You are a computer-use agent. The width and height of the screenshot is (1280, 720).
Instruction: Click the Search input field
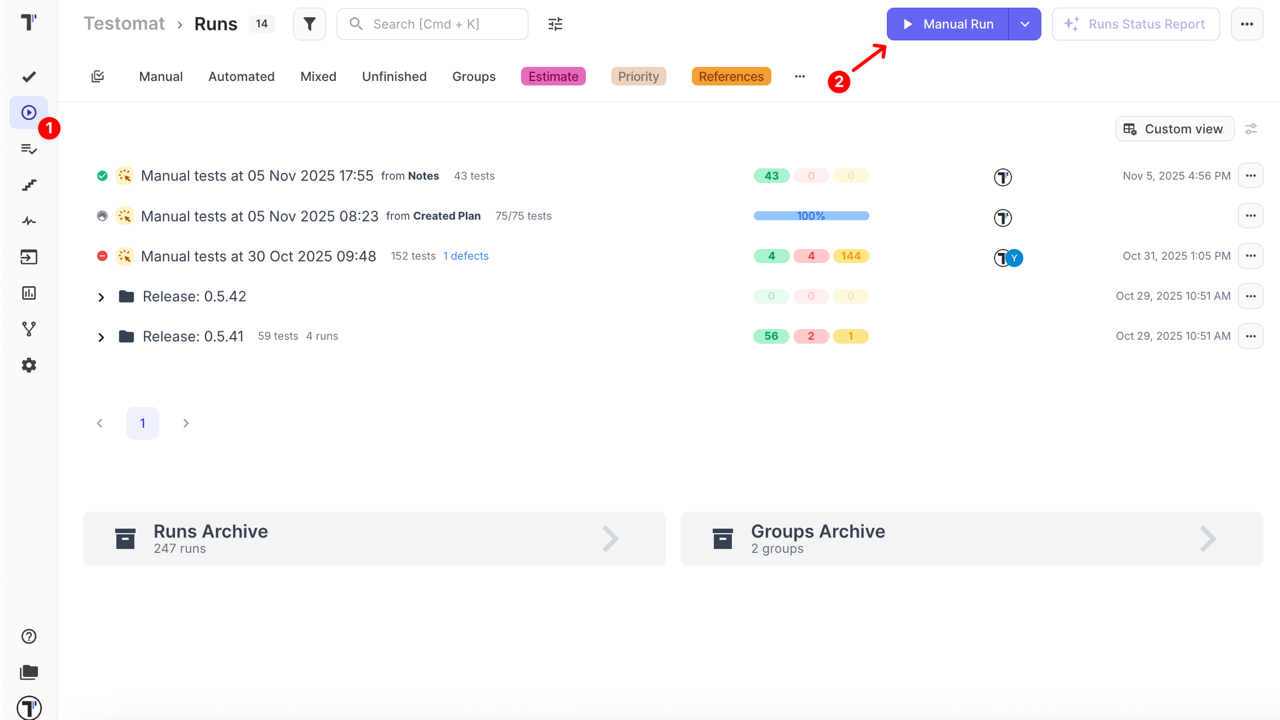[x=445, y=24]
